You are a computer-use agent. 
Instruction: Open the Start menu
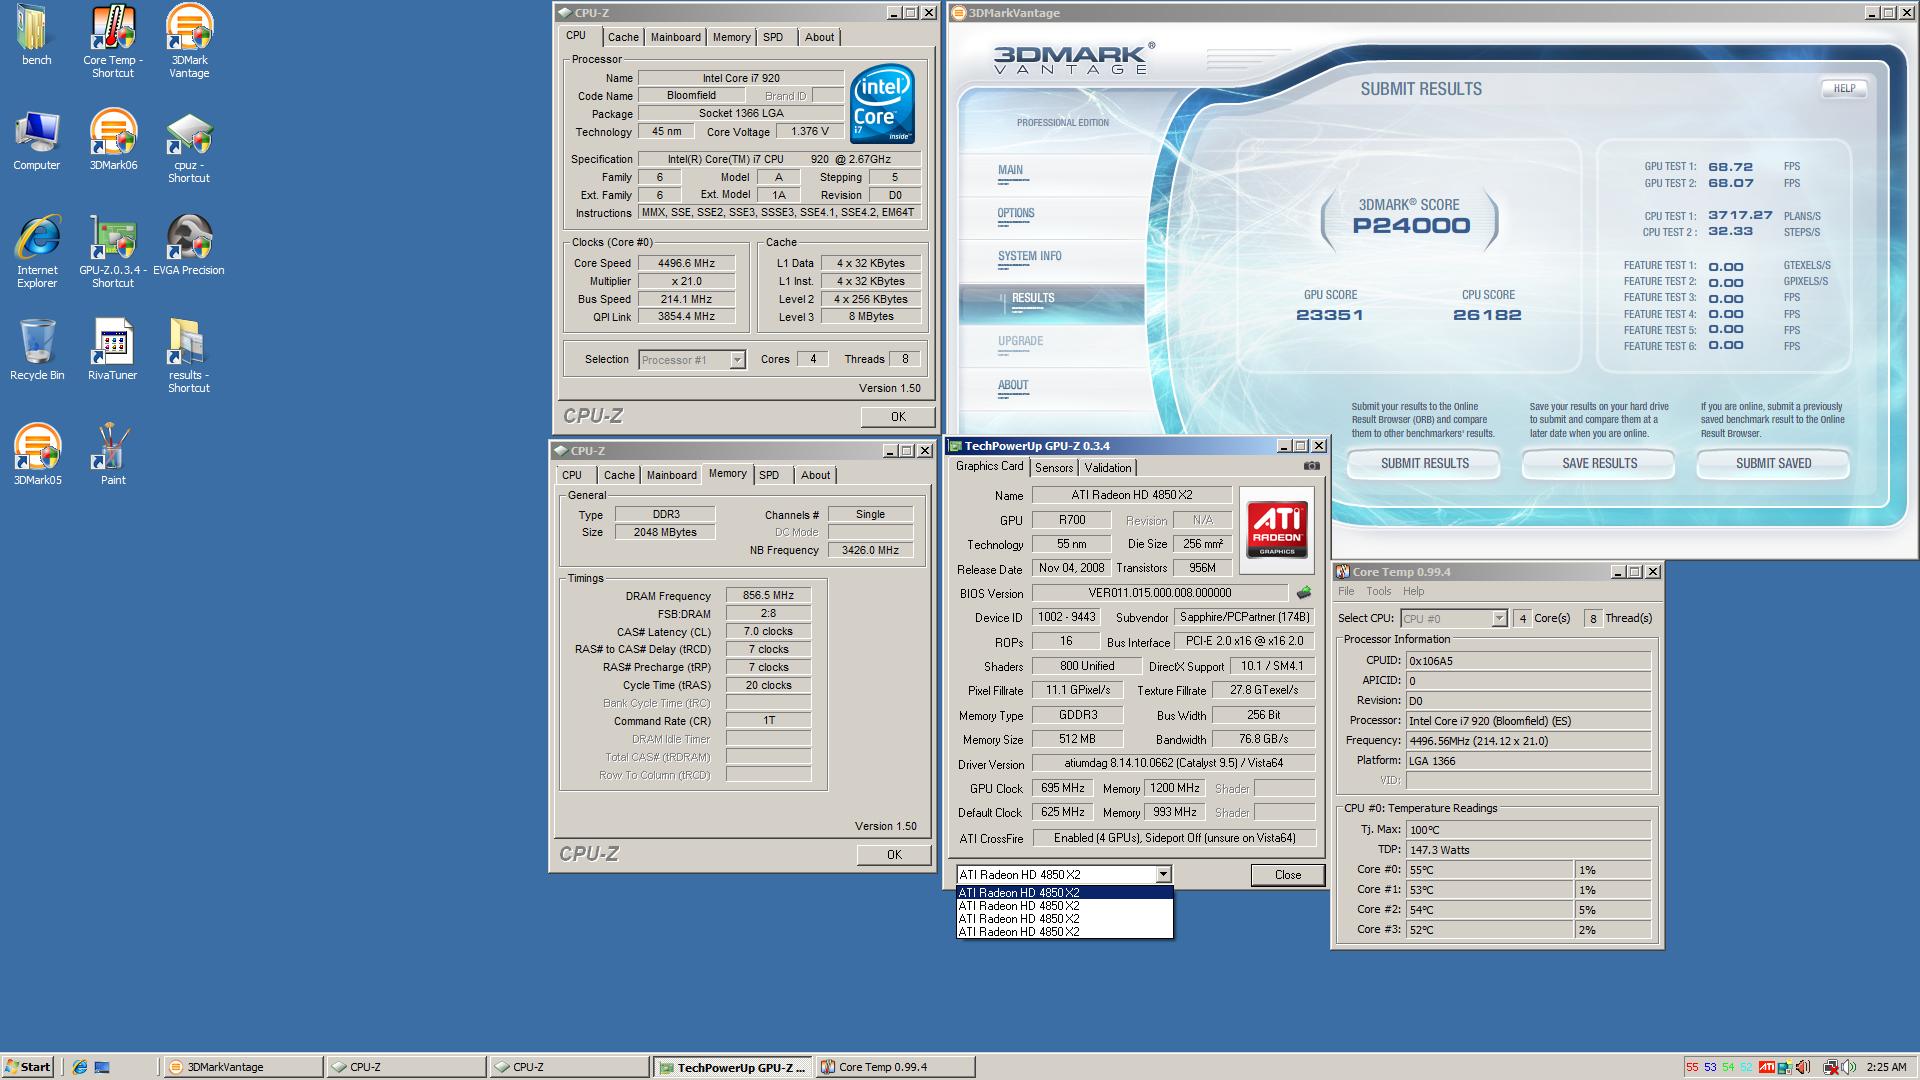[28, 1067]
